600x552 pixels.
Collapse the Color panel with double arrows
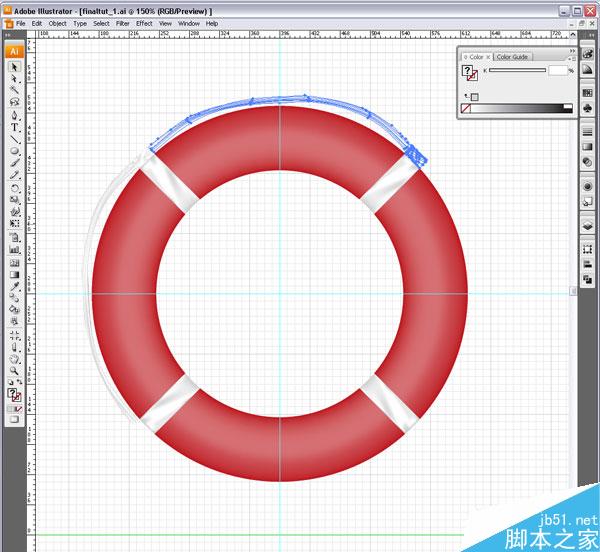click(572, 51)
